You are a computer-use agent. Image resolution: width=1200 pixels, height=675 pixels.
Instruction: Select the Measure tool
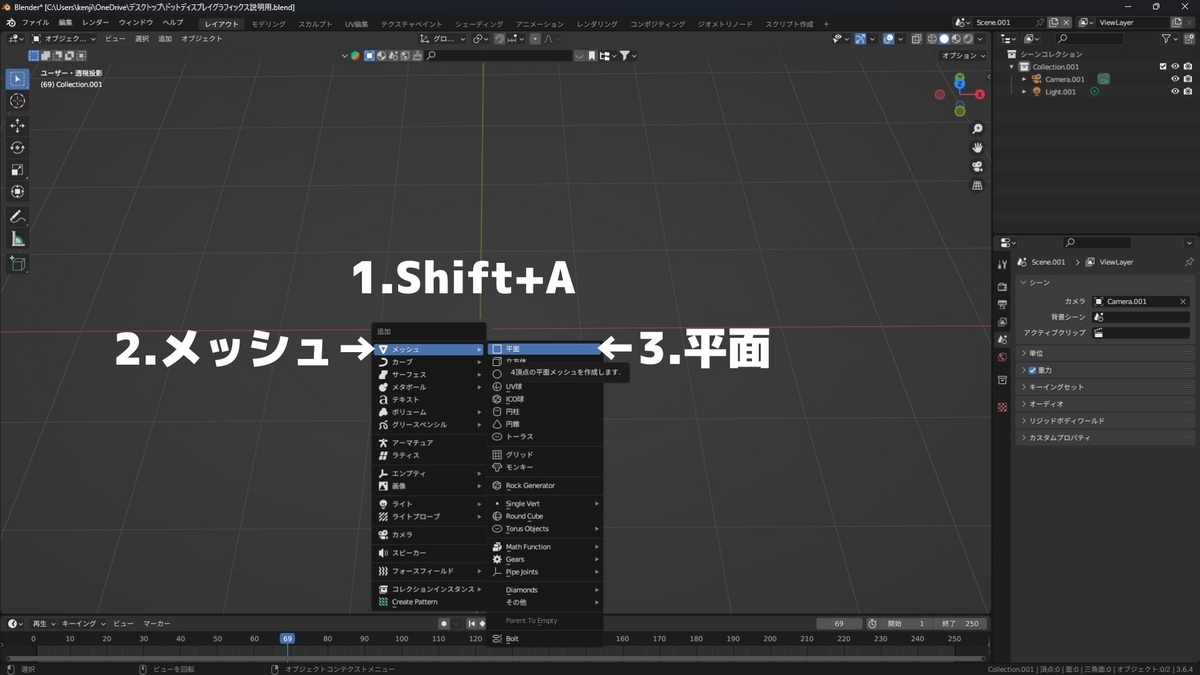pyautogui.click(x=18, y=238)
